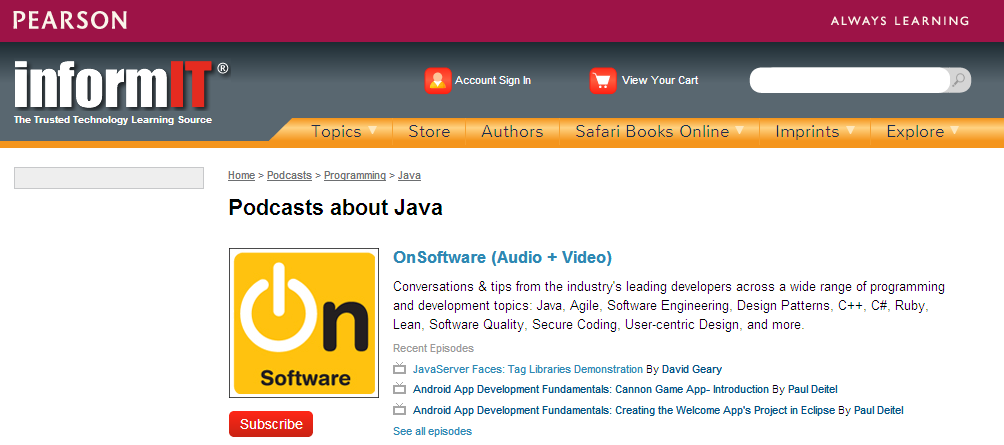Open the Imprints dropdown menu
Screen dimensions: 1004x445
[x=815, y=131]
